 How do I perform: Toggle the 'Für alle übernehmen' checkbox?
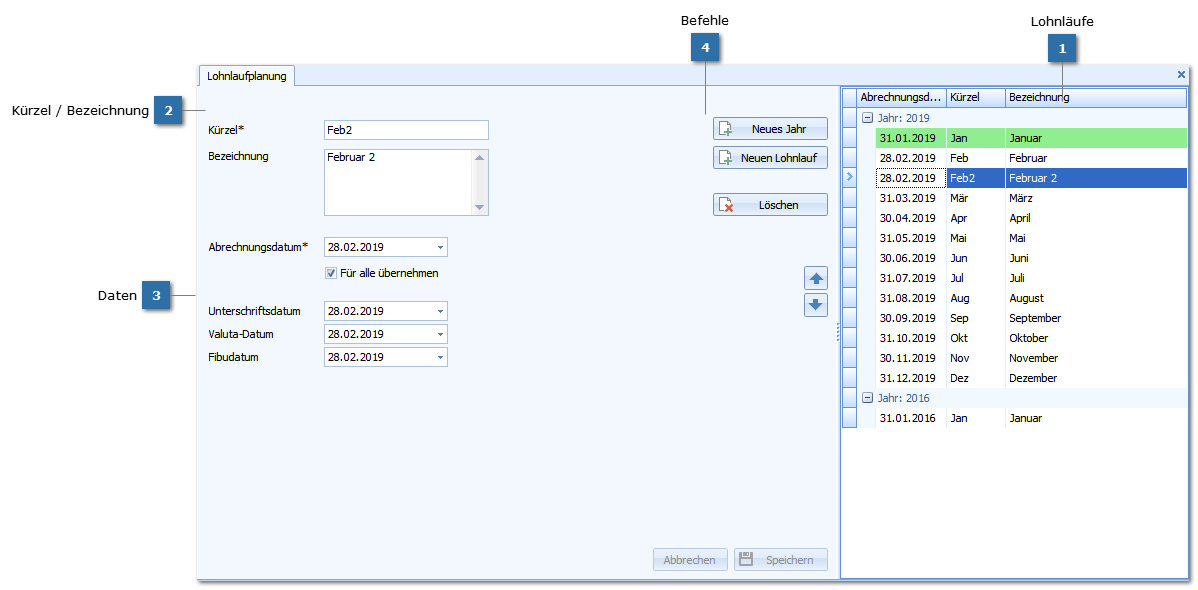point(331,273)
